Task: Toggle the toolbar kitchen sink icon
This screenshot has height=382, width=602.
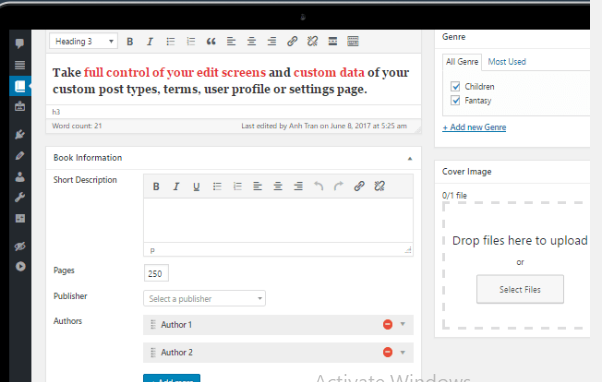Action: click(353, 41)
